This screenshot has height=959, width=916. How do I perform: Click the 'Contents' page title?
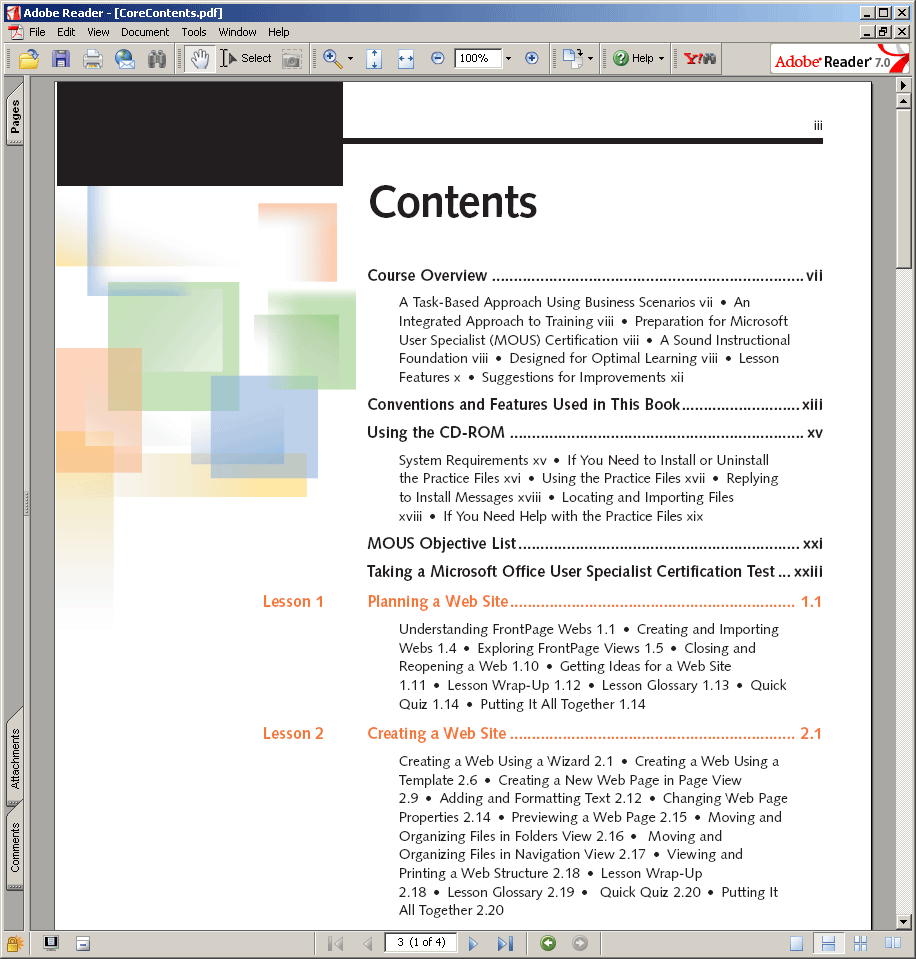[453, 202]
